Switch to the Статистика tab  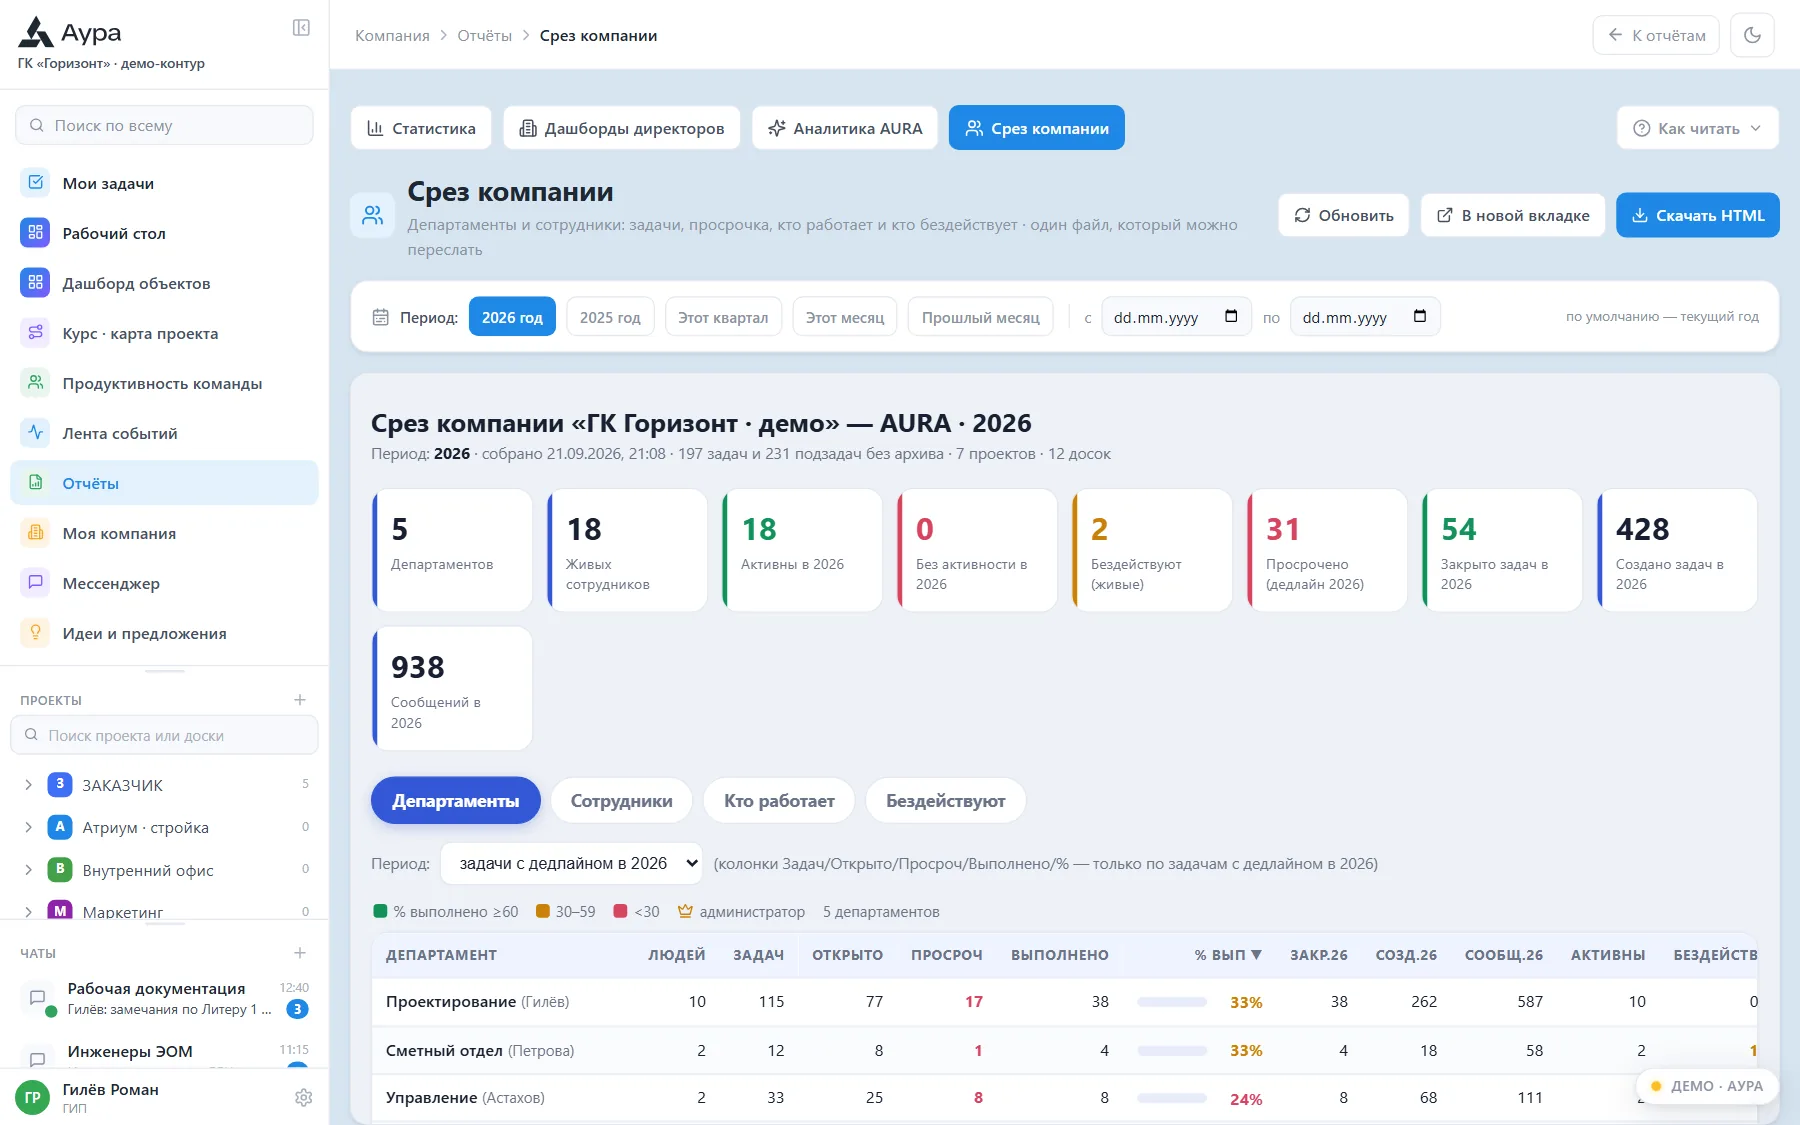[421, 128]
